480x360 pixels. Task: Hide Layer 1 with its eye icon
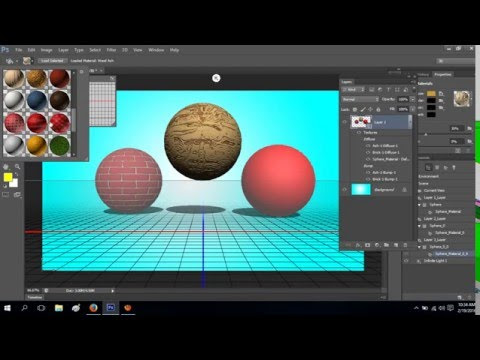coord(345,122)
